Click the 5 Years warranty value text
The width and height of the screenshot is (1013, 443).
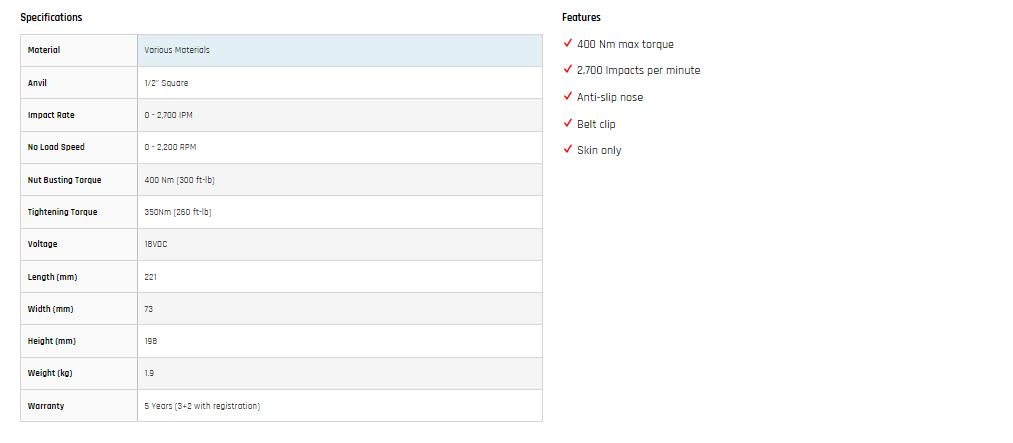point(202,406)
